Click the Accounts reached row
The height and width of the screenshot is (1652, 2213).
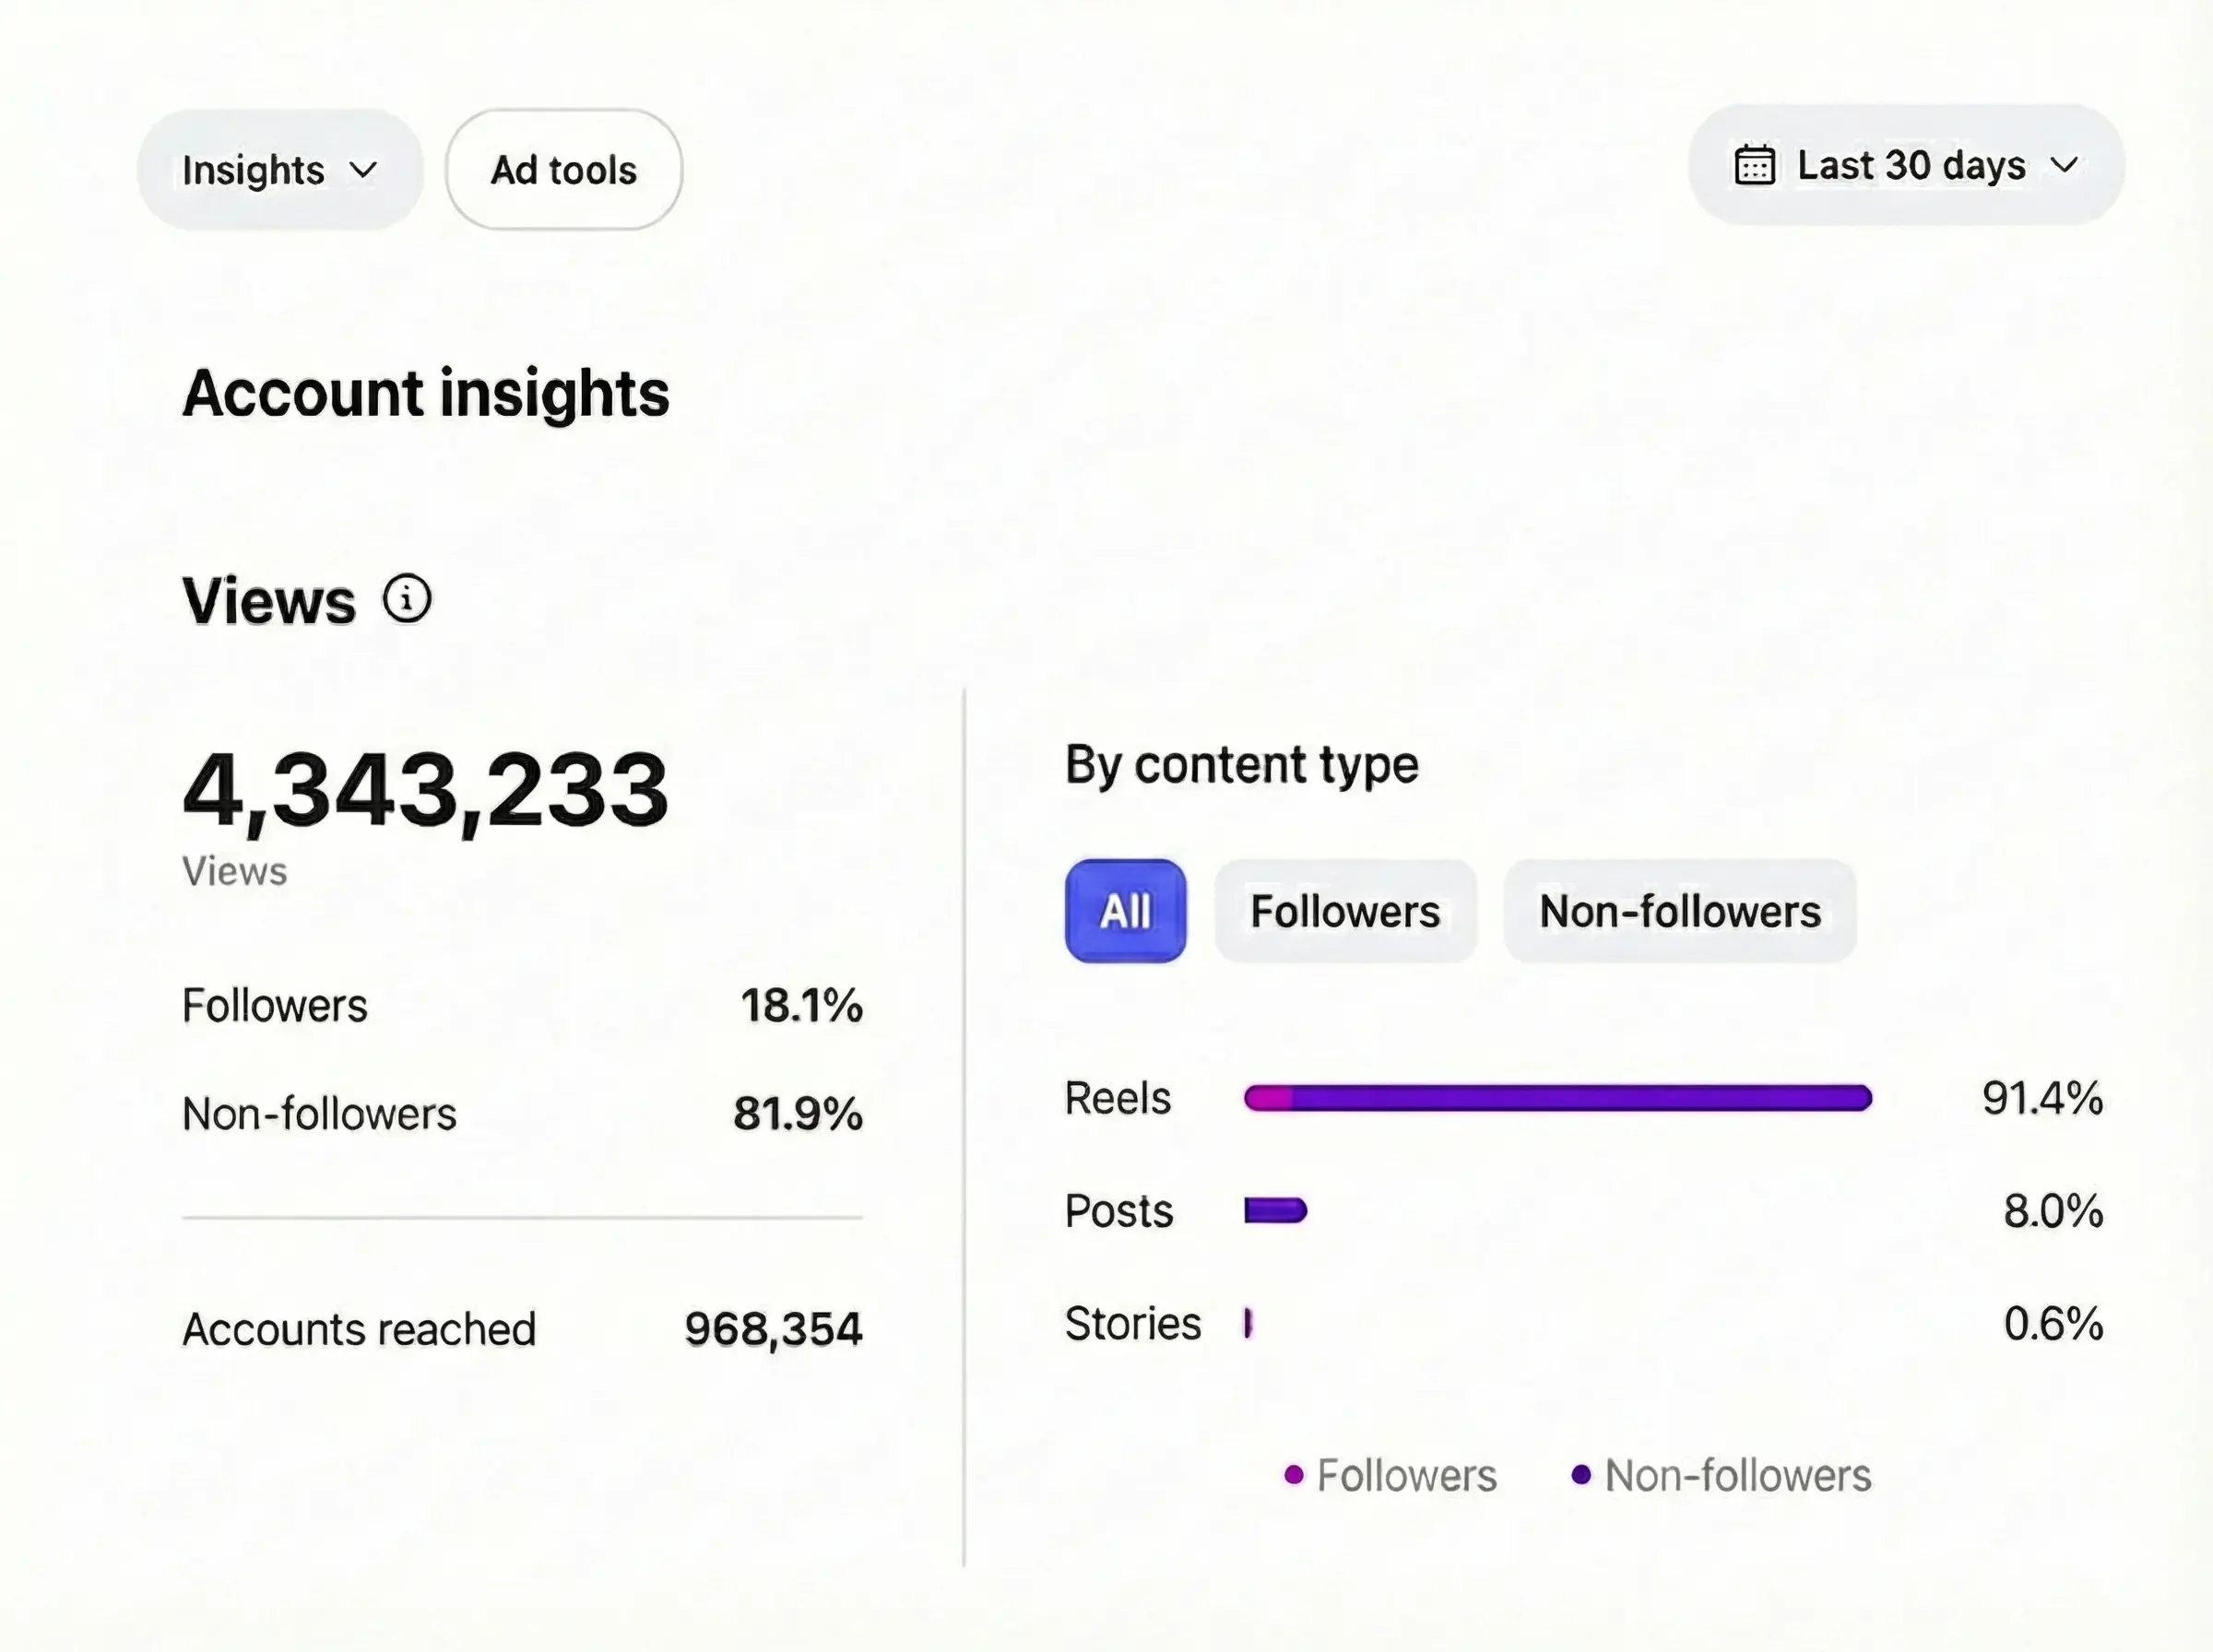[521, 1329]
